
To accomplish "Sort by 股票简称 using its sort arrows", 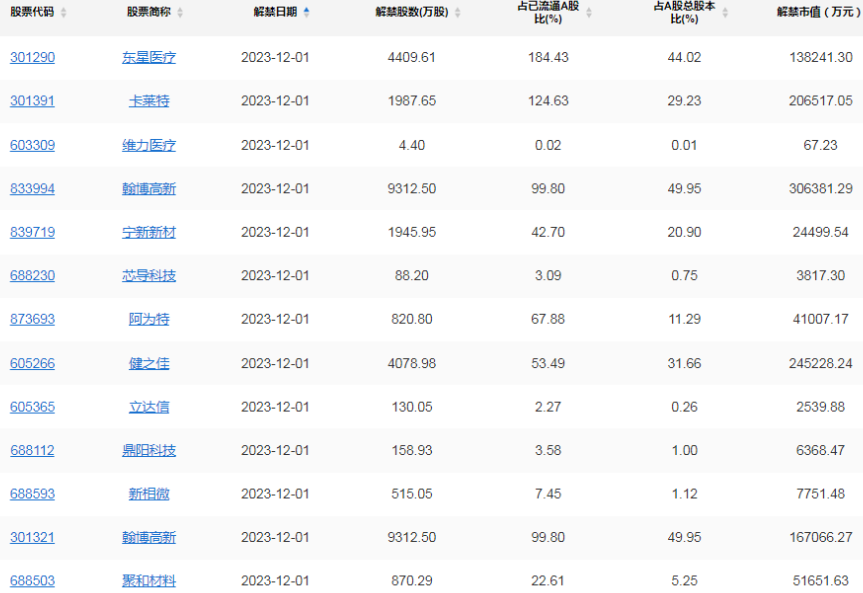I will (180, 13).
